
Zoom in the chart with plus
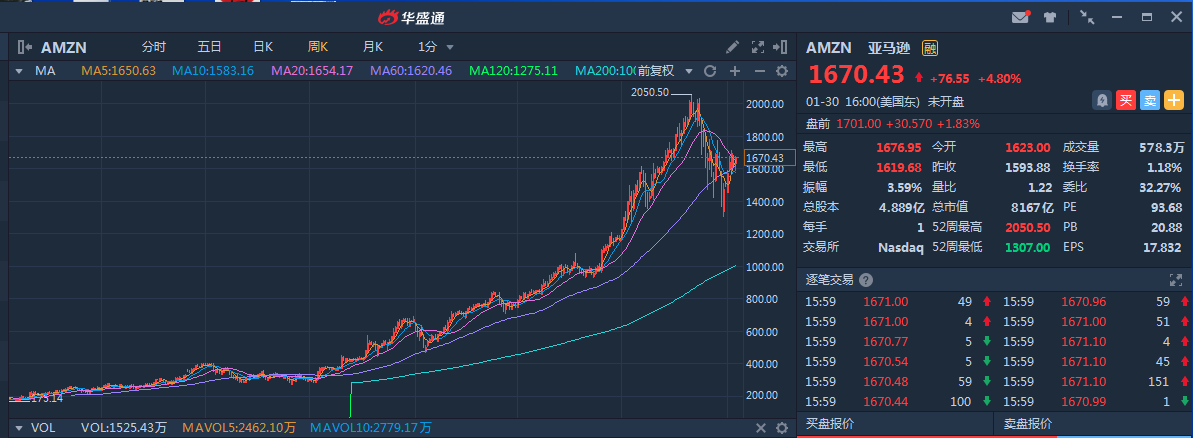point(735,71)
